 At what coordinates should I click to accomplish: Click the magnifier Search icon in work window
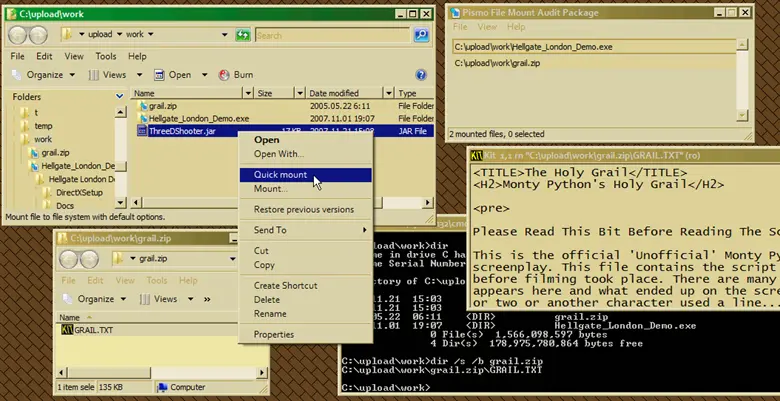pyautogui.click(x=422, y=35)
